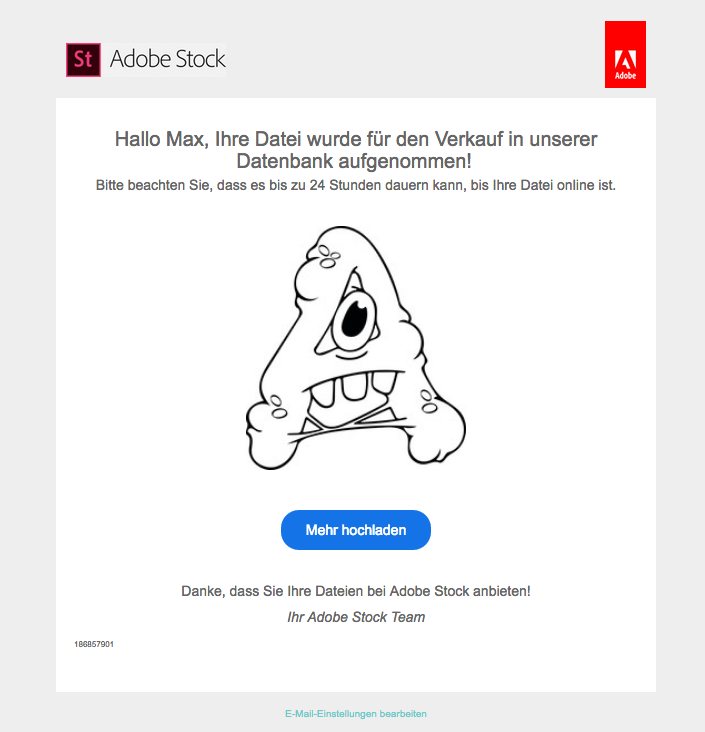Click the Adobe Stock 'St' square icon
Screen dimensions: 705x732
pyautogui.click(x=83, y=60)
